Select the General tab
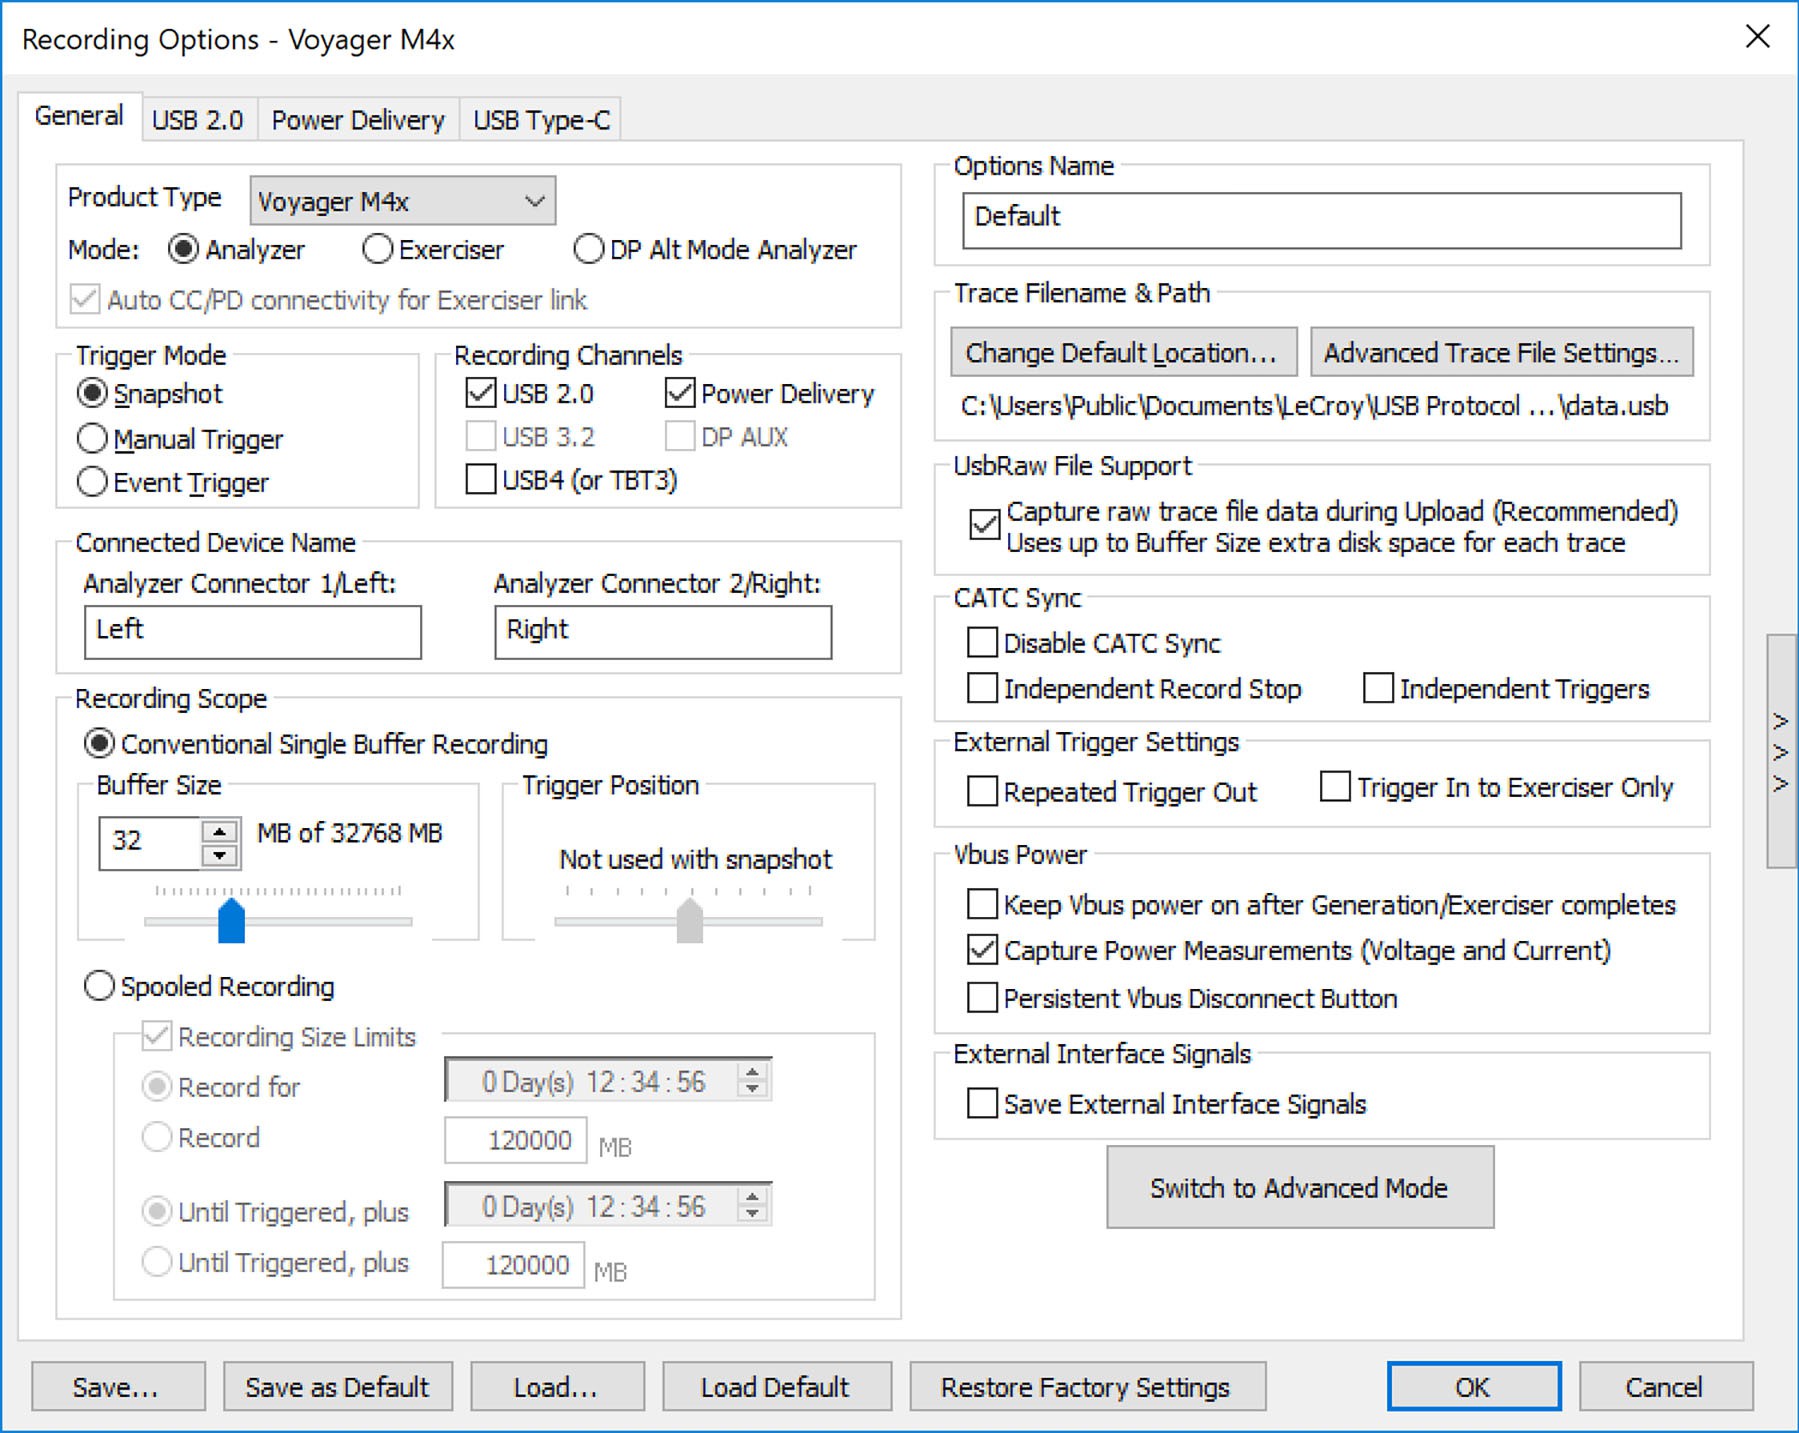The image size is (1799, 1433). point(79,116)
